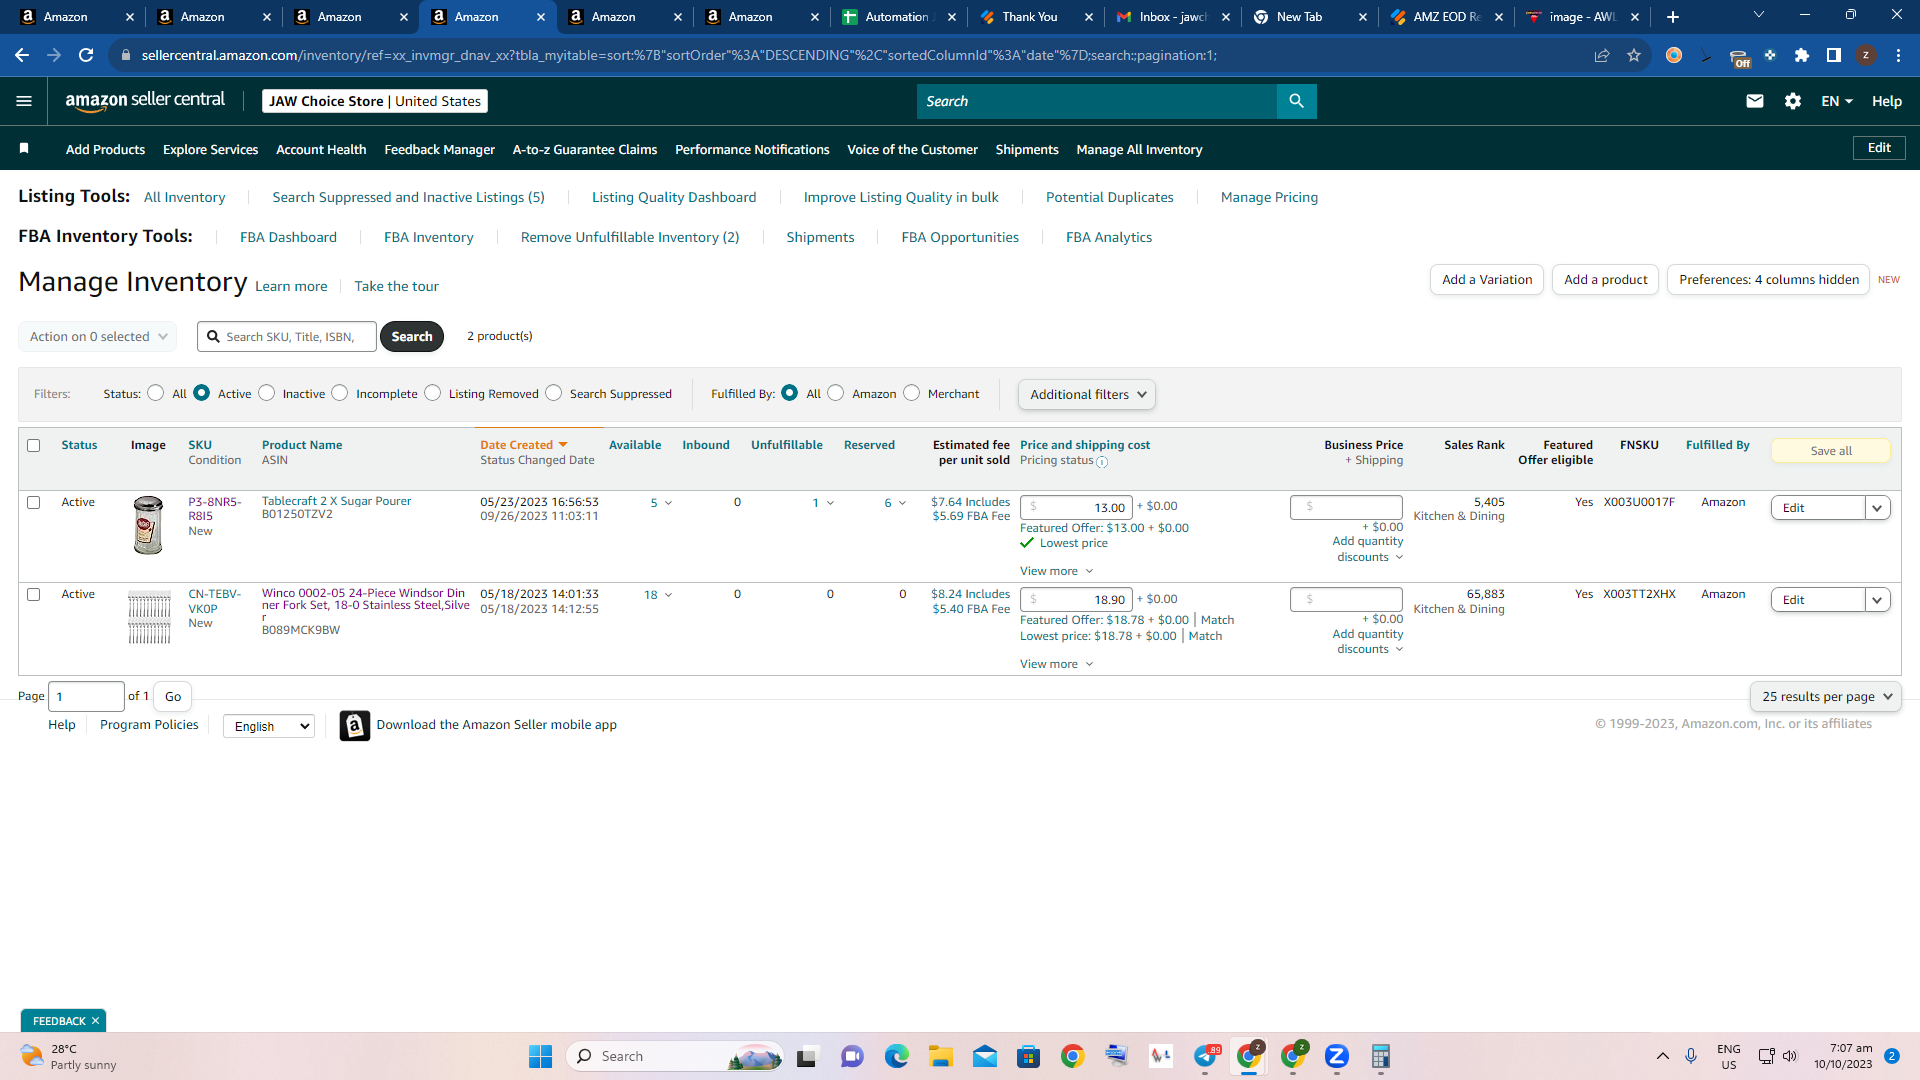The height and width of the screenshot is (1080, 1920).
Task: Click the Sugar Pourer product thumbnail
Action: tap(148, 525)
